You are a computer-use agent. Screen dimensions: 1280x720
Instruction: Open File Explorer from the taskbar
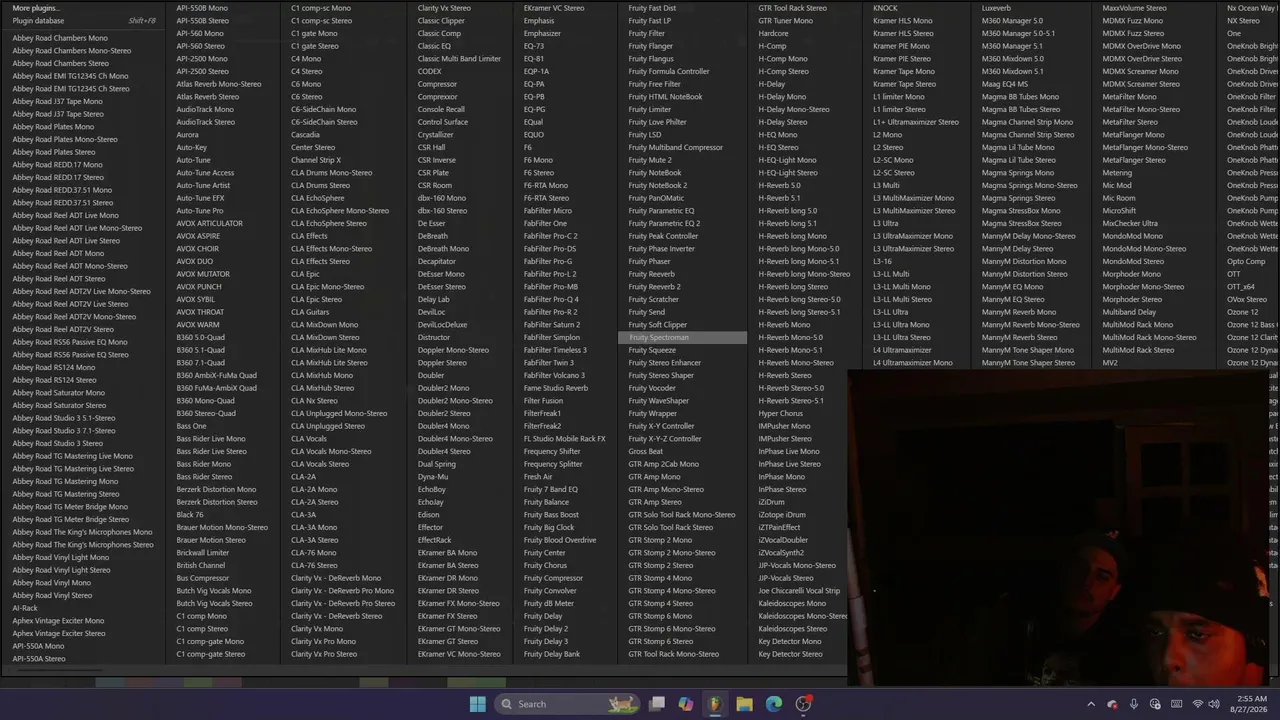(x=744, y=704)
